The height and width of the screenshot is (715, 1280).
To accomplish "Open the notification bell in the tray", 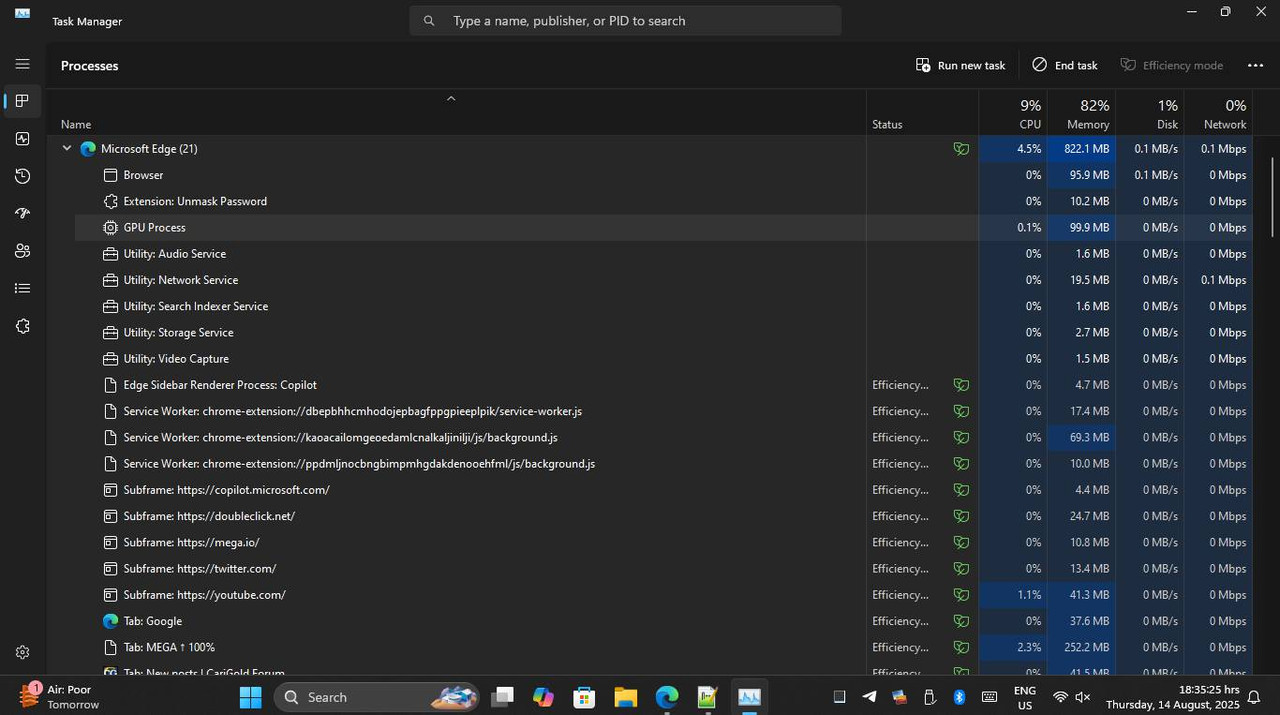I will click(x=1254, y=697).
